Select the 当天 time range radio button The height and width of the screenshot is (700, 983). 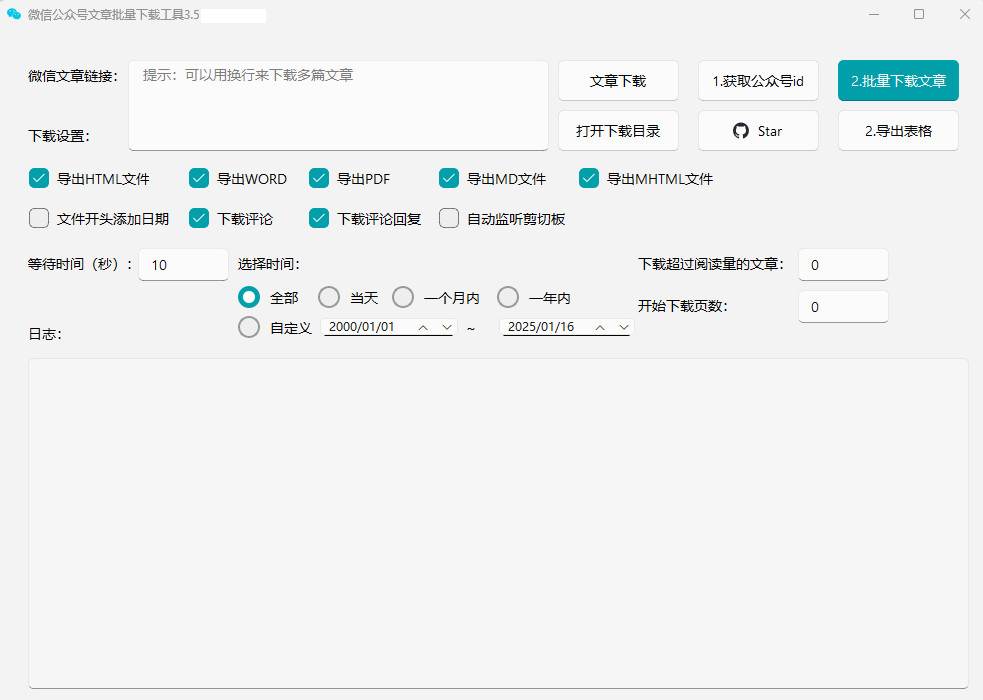tap(329, 297)
